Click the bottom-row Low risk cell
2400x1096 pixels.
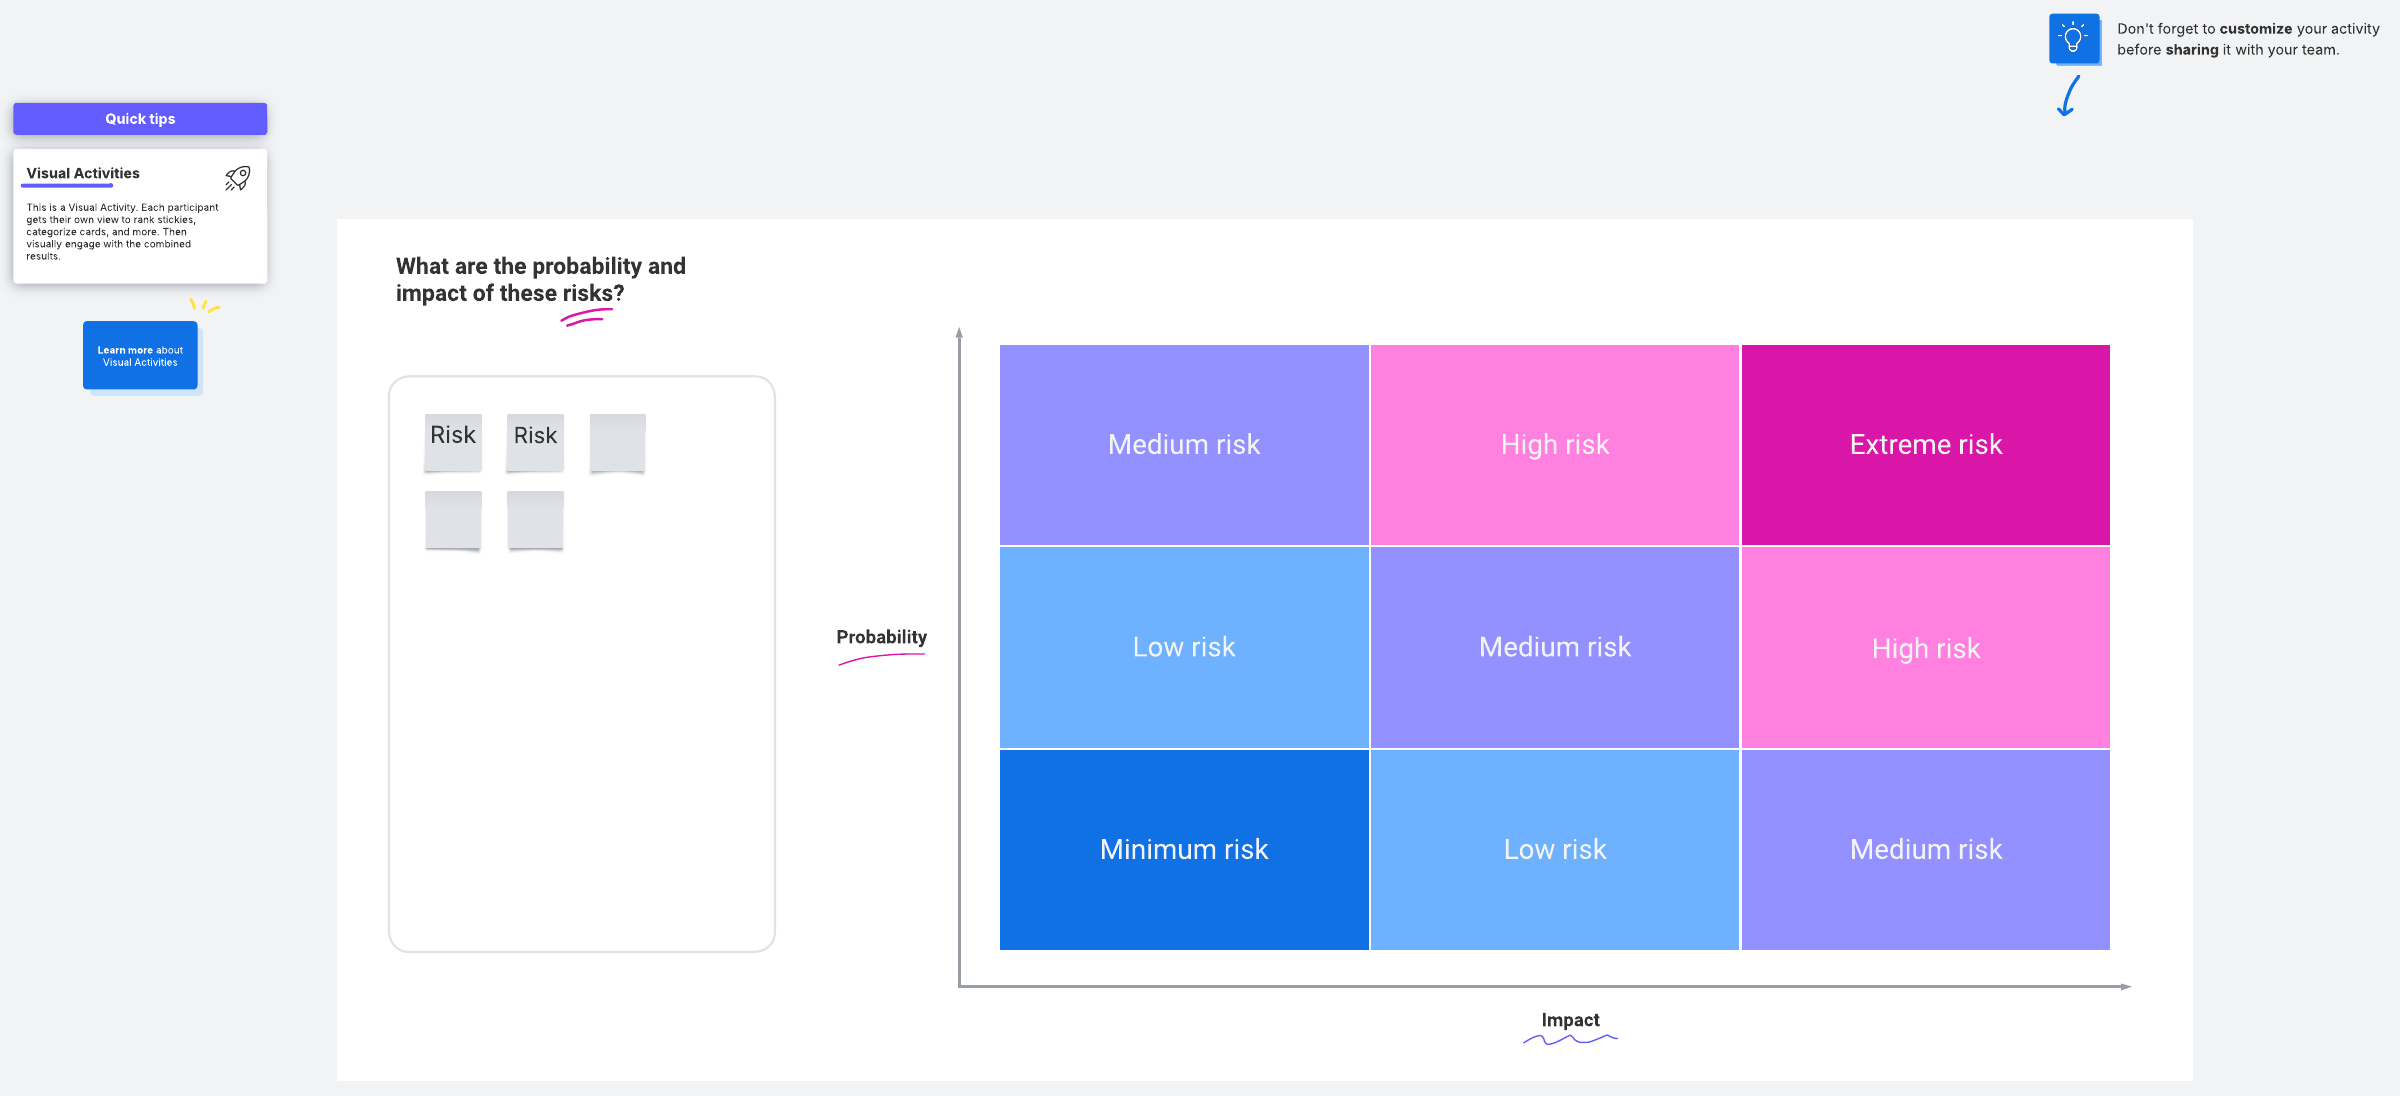(x=1554, y=849)
